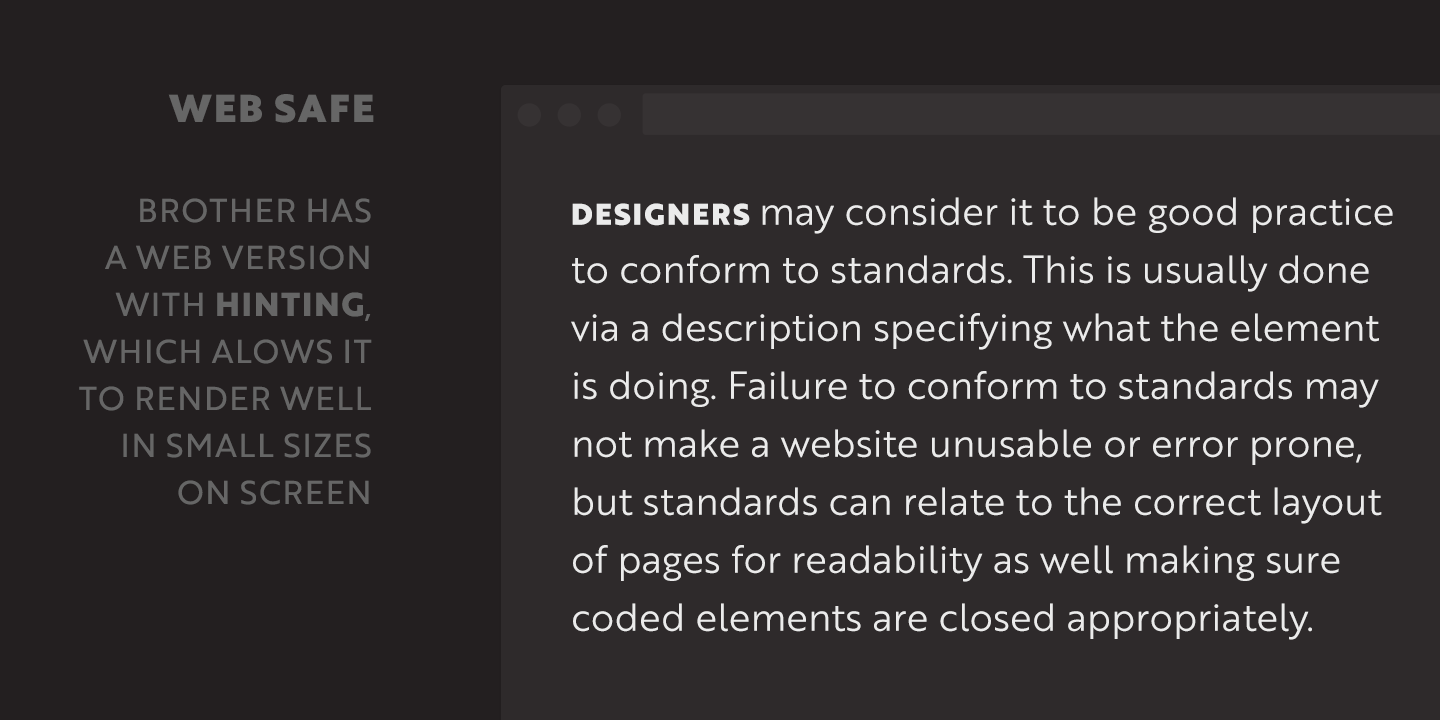Click the third dot in the browser window
This screenshot has width=1440, height=720.
[609, 116]
